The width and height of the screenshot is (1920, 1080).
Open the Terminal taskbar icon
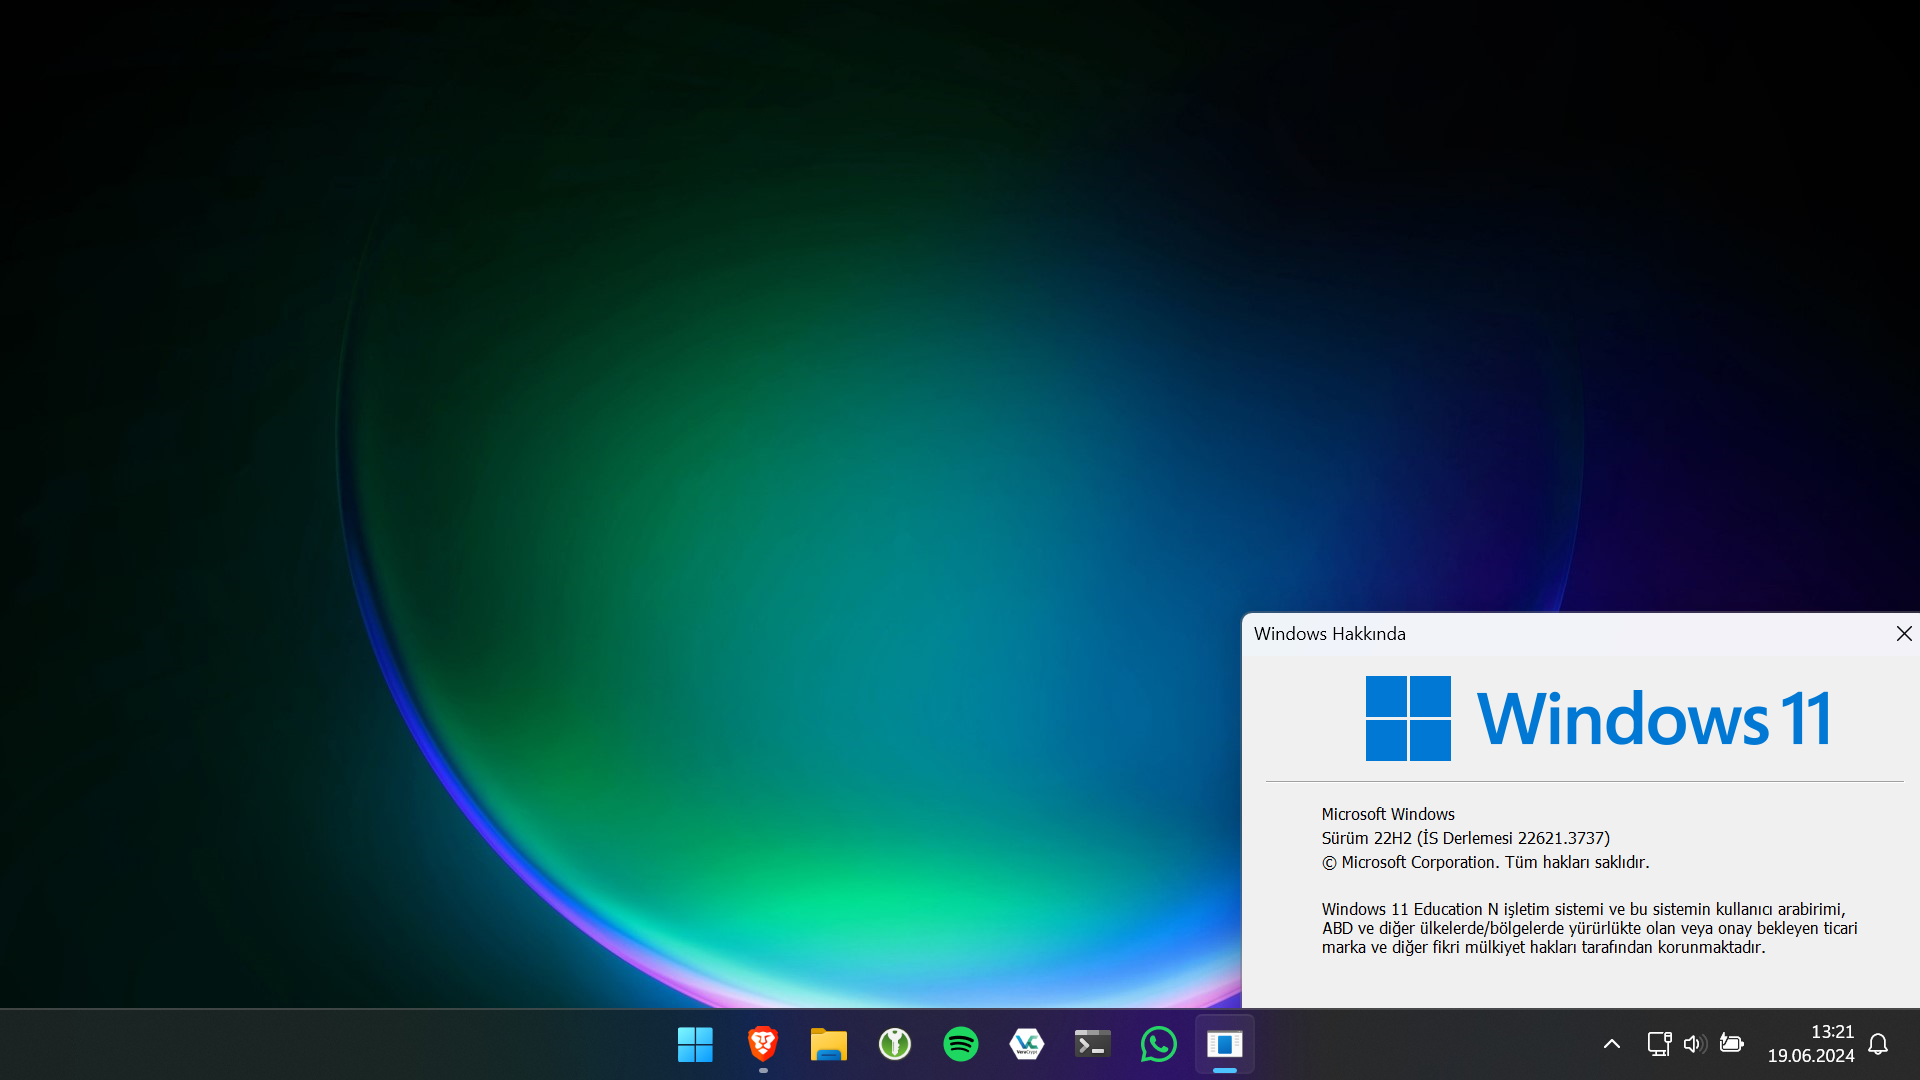[x=1092, y=1044]
